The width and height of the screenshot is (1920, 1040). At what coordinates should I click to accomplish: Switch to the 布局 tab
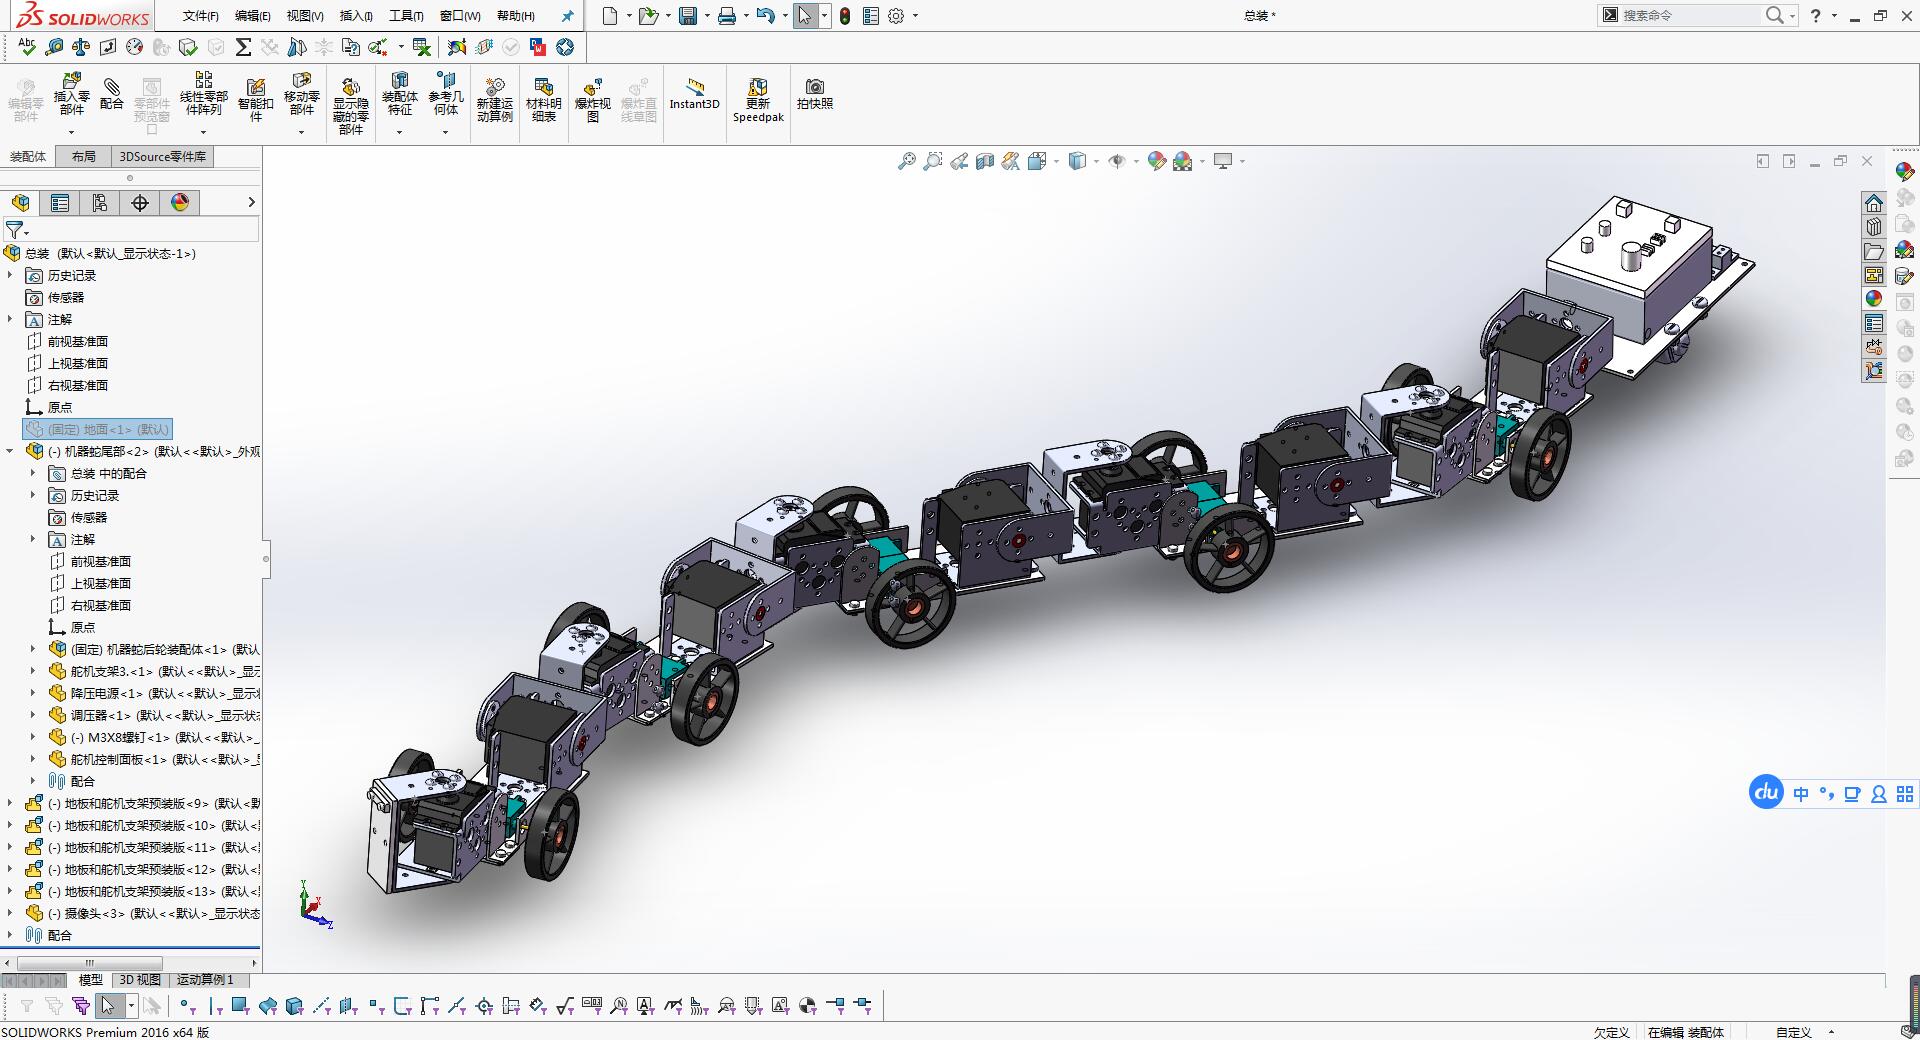[x=84, y=157]
